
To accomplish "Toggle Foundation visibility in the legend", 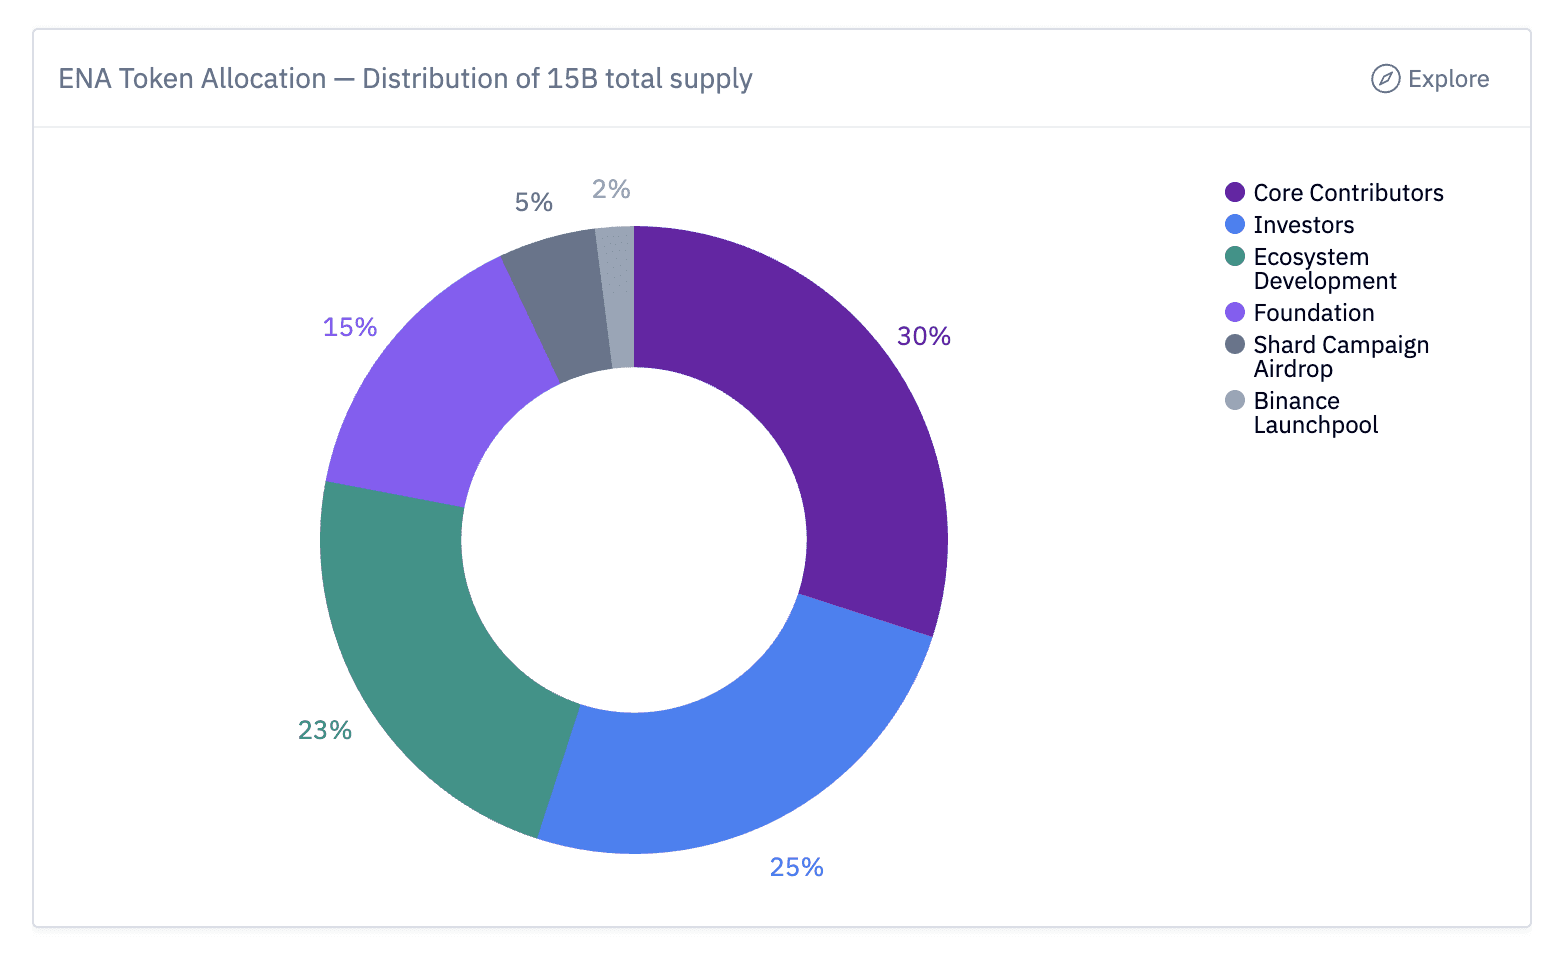I will point(1313,312).
